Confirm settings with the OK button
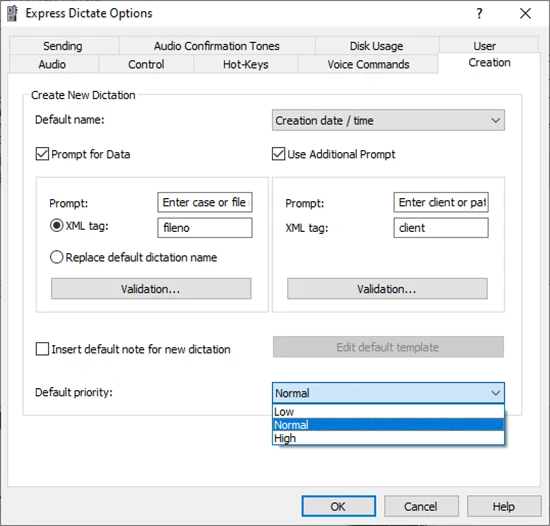Screen dimensions: 550x526 338,506
